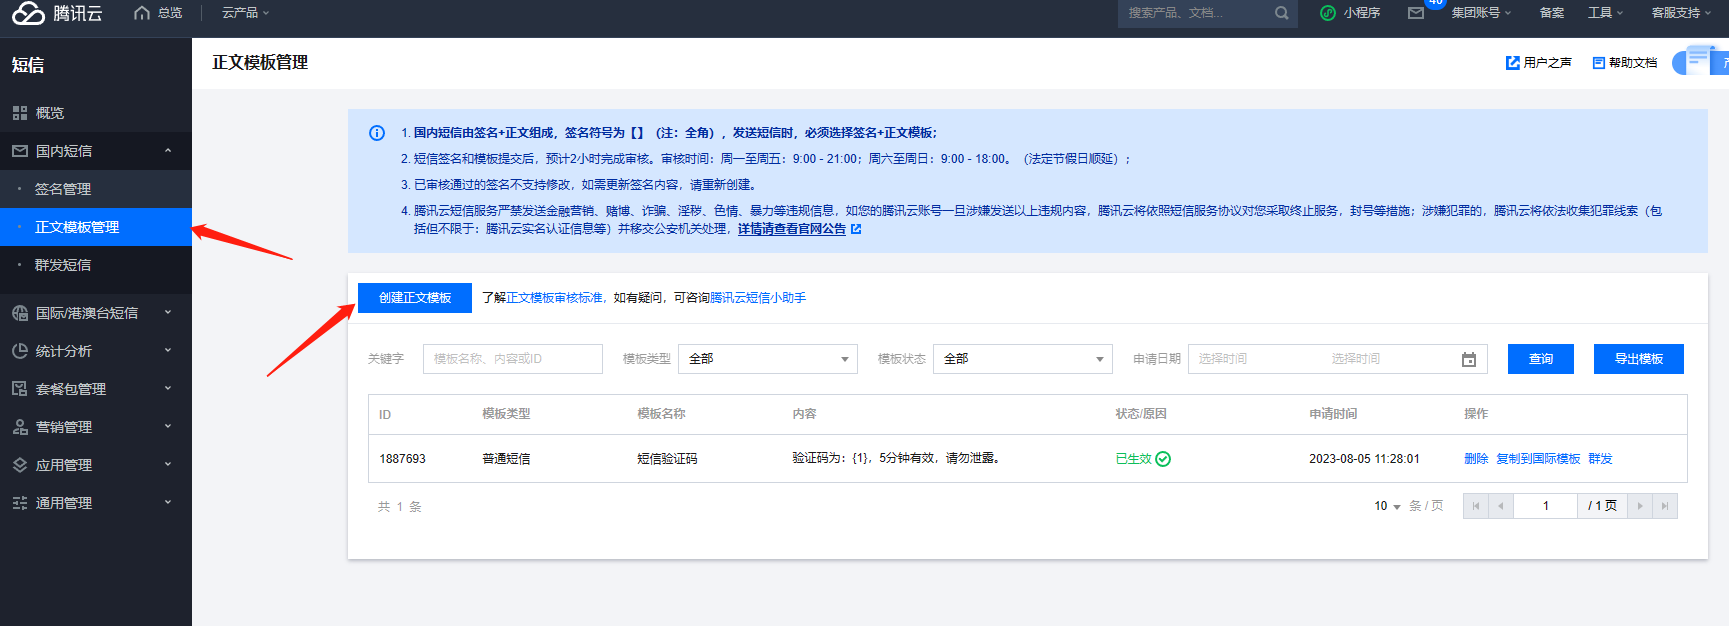The width and height of the screenshot is (1729, 626).
Task: Click the search magnifier icon
Action: click(x=1282, y=13)
